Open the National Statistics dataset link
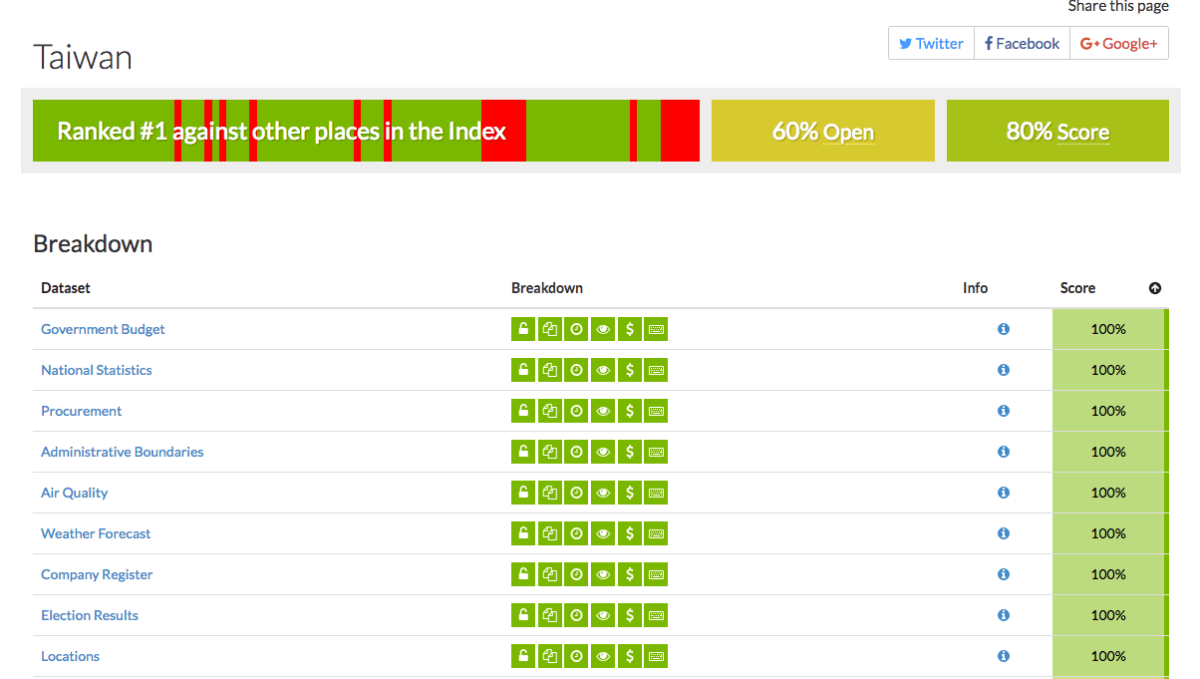 [x=96, y=370]
